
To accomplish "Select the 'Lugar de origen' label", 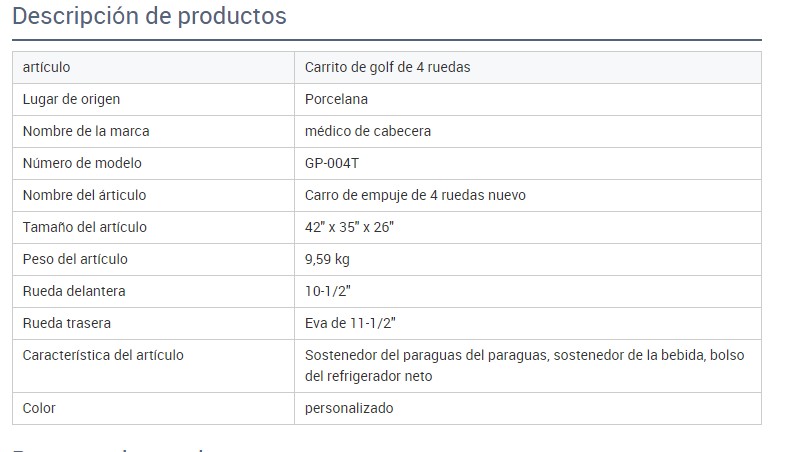I will (x=71, y=99).
